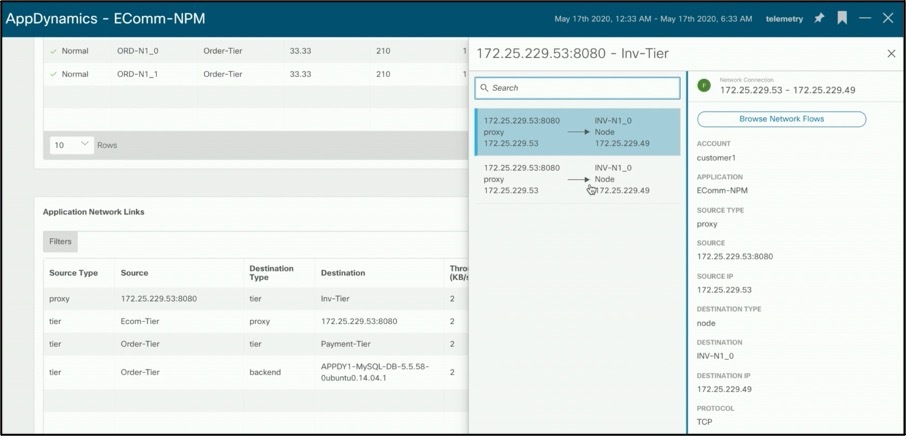
Task: Minimize the AppDynamics window
Action: click(865, 18)
